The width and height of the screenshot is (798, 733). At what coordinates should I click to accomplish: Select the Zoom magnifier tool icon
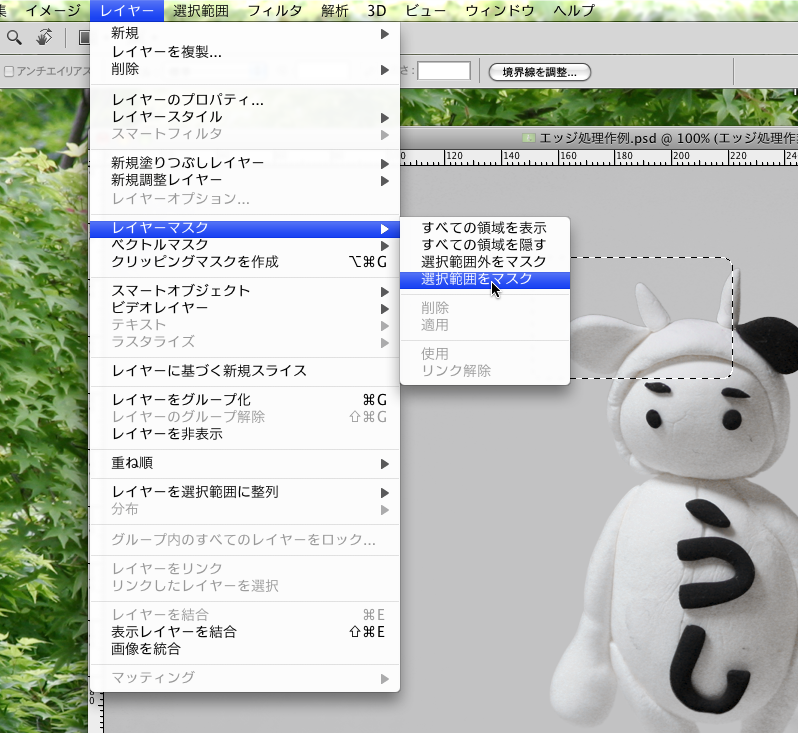(14, 38)
